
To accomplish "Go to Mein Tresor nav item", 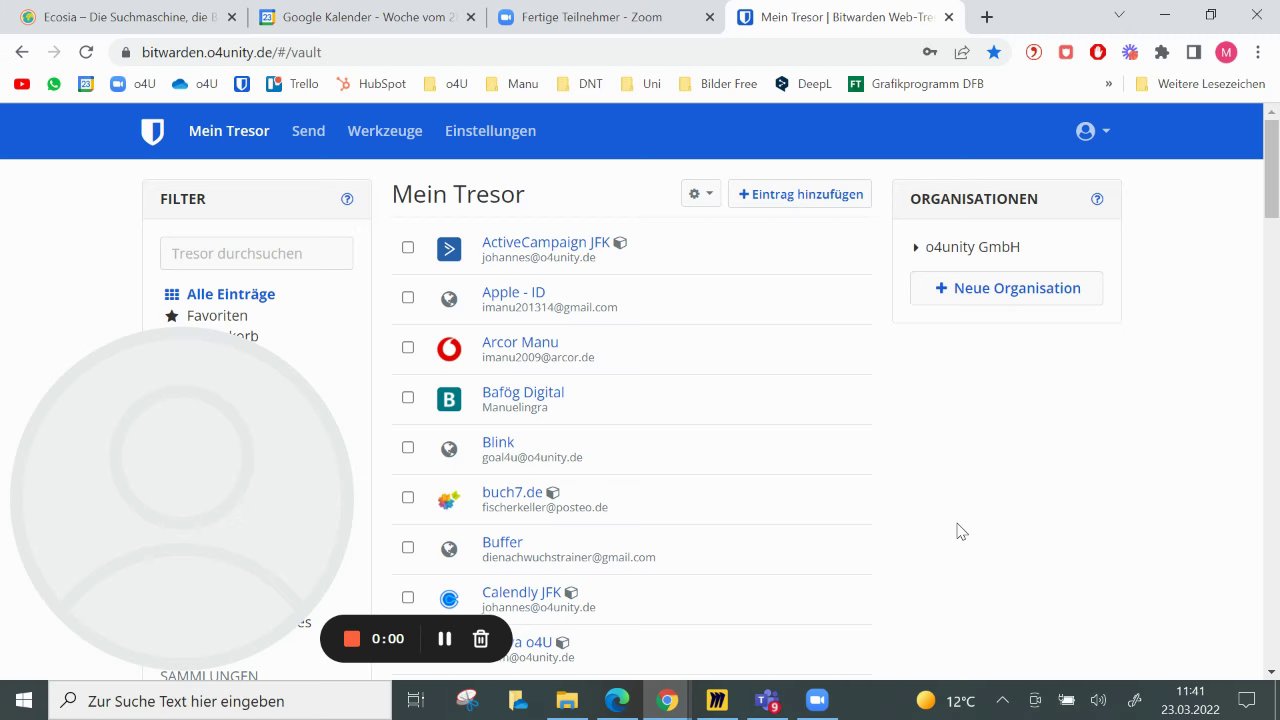I will pos(229,131).
